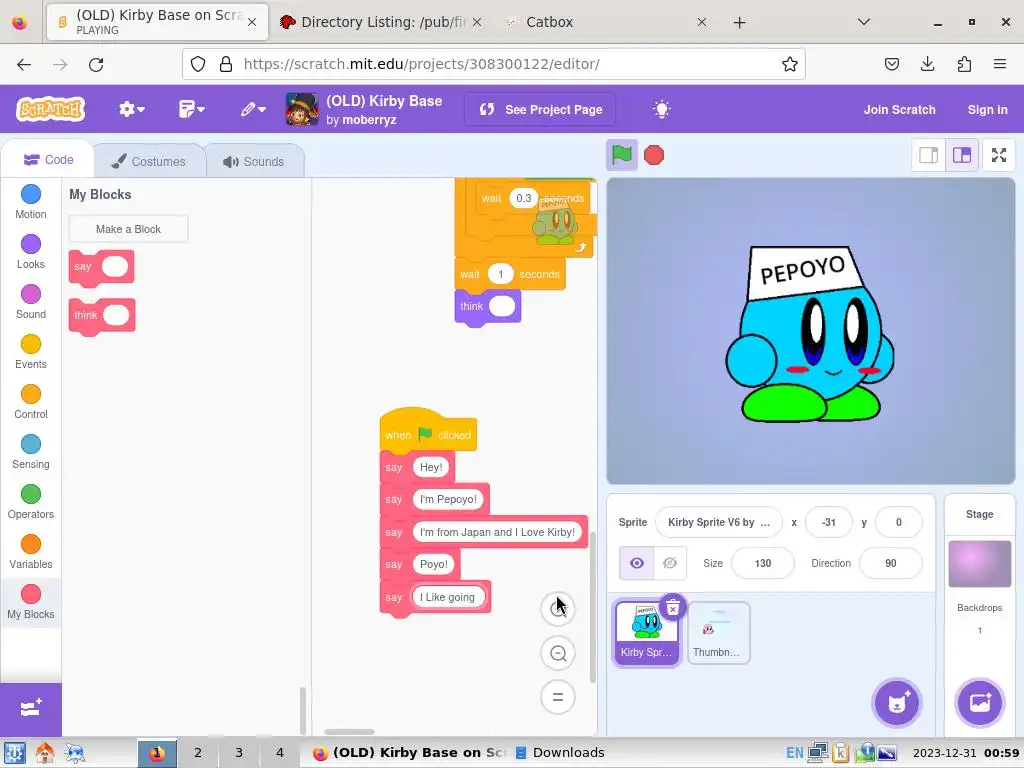This screenshot has width=1024, height=768.
Task: Click the horizontal workspace scrollbar
Action: point(349,731)
